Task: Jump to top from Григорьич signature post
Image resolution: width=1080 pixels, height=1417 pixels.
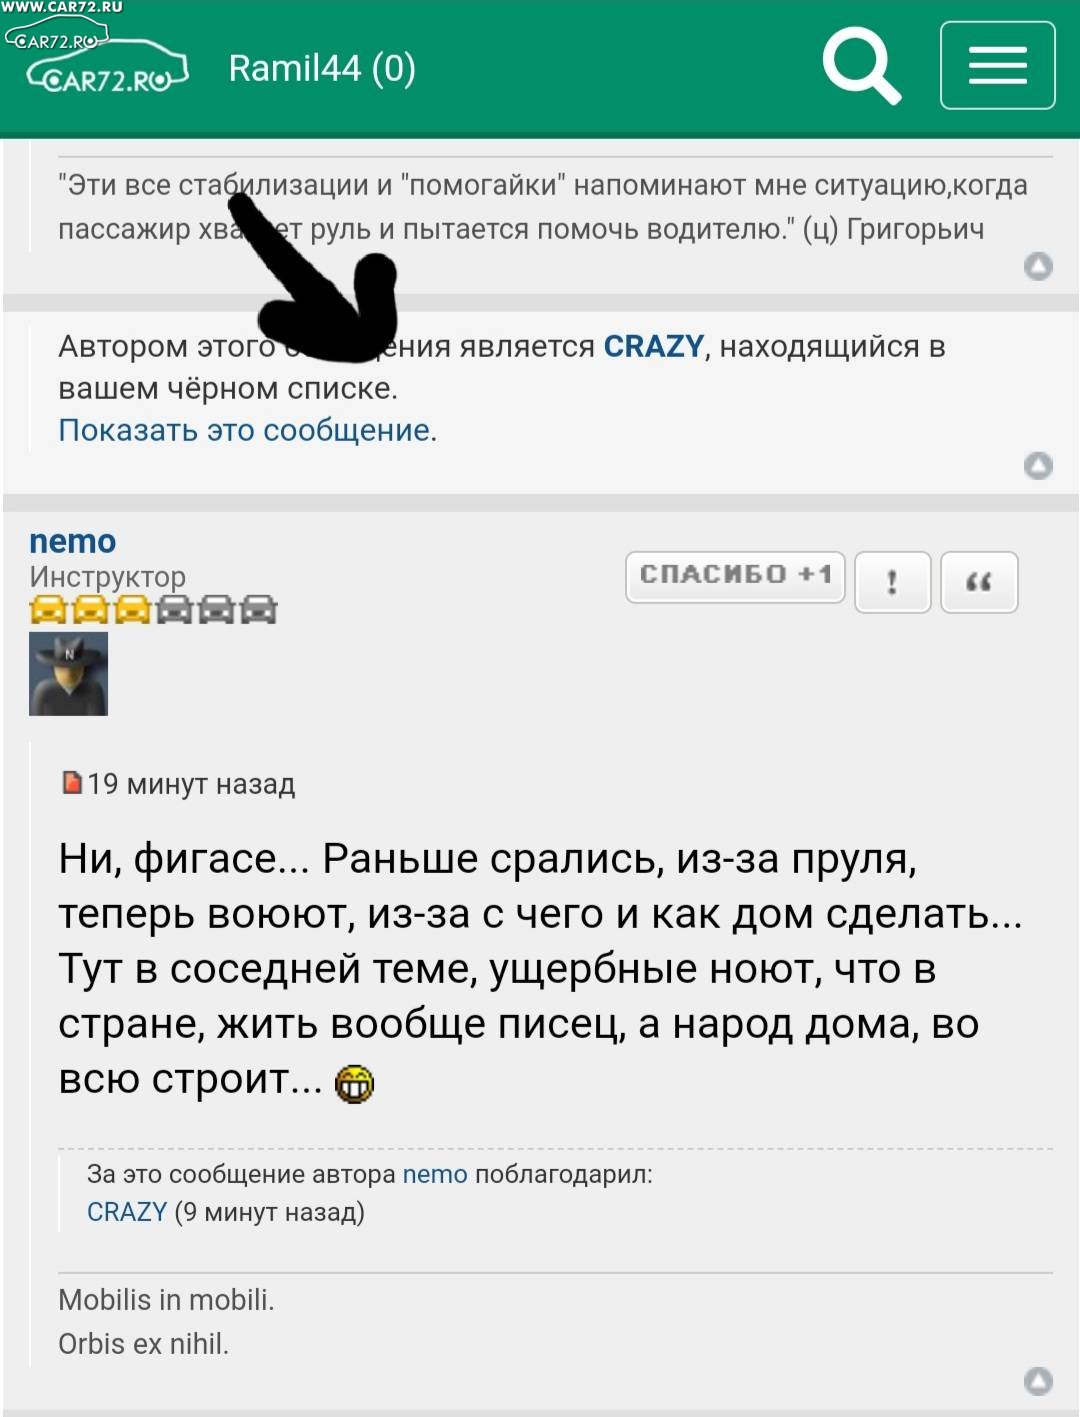Action: (x=1039, y=266)
